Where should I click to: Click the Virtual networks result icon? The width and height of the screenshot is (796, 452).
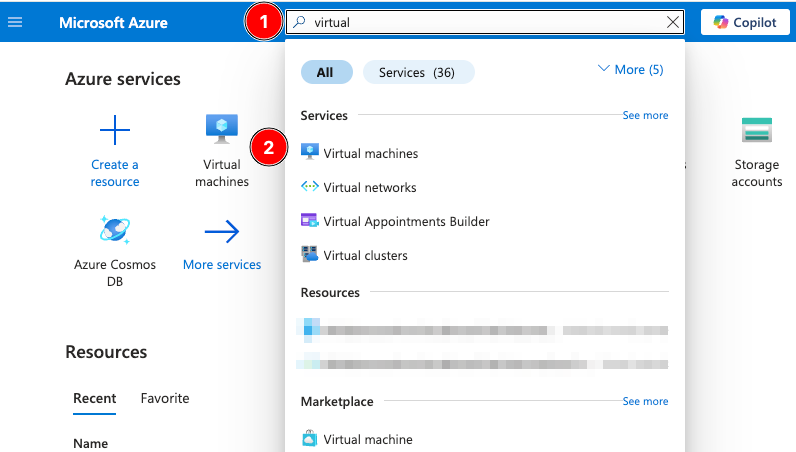coord(310,186)
